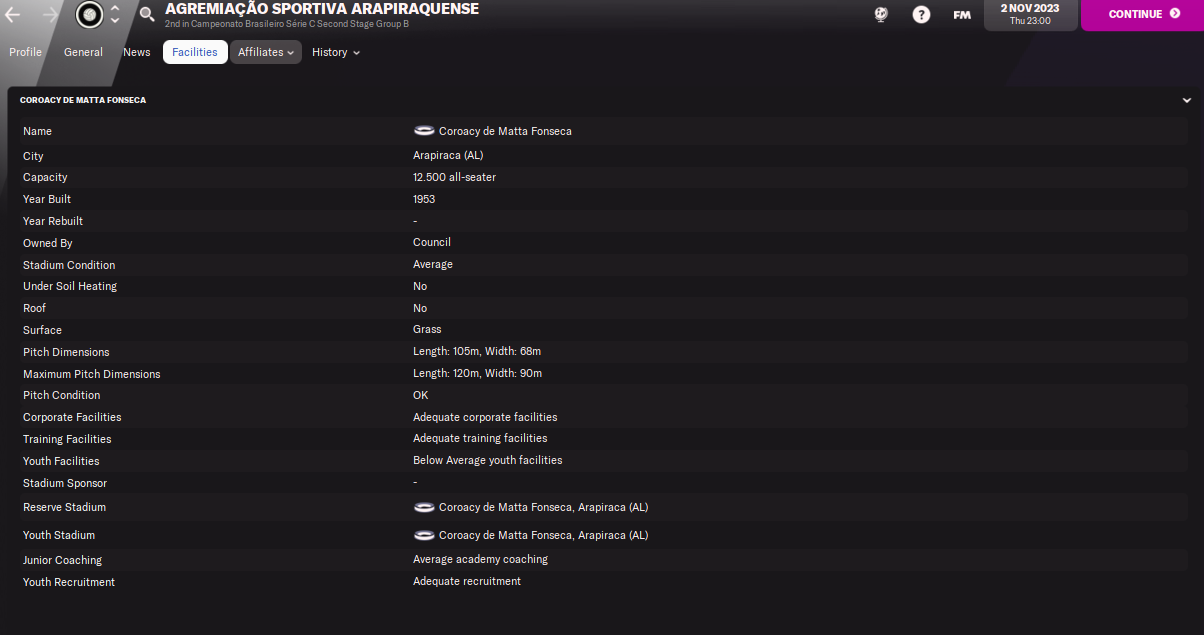Open the help question mark icon

point(921,15)
